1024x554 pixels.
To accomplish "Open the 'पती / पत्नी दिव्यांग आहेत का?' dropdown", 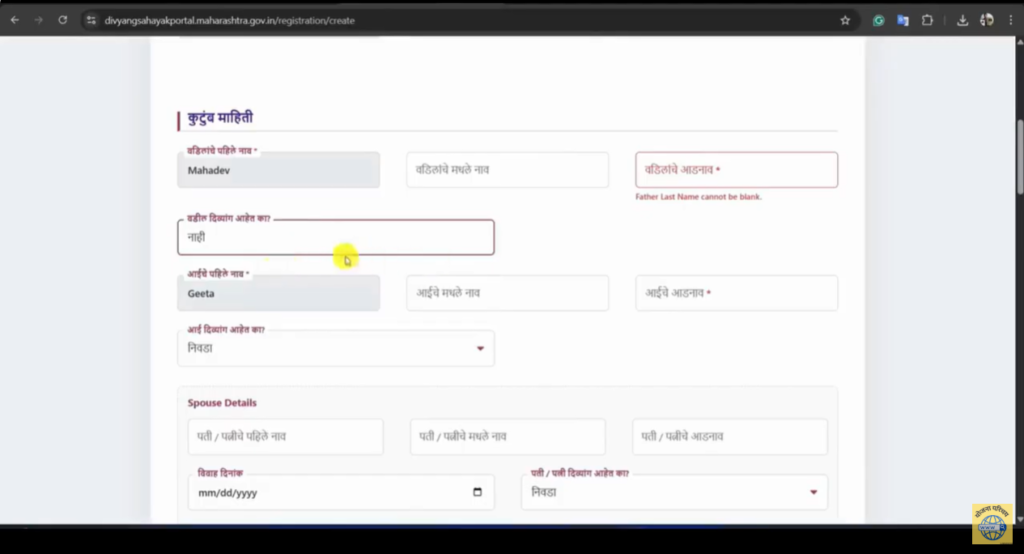I will pos(674,493).
